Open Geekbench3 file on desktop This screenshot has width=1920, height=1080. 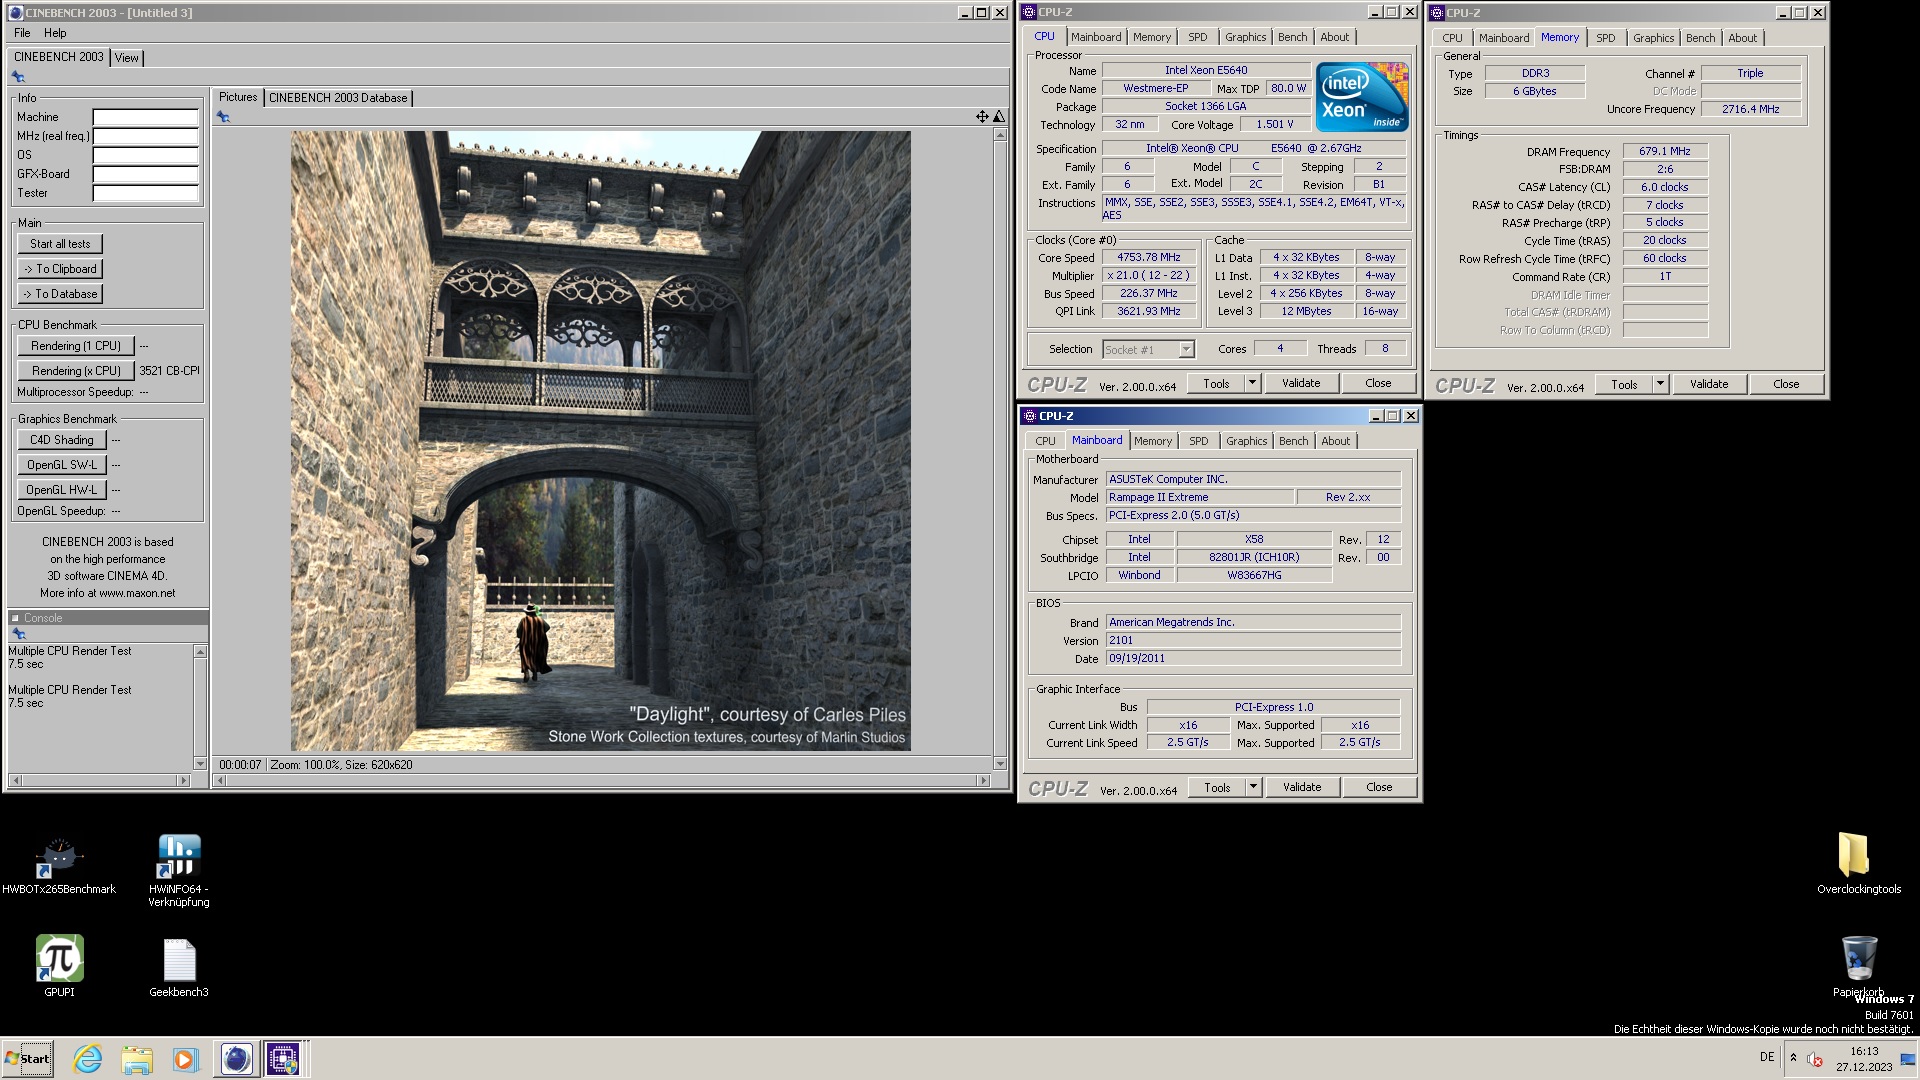179,968
